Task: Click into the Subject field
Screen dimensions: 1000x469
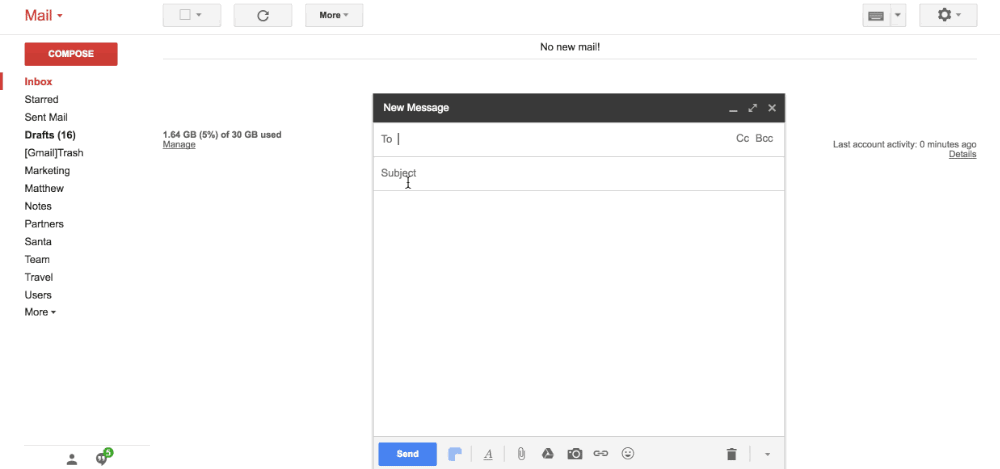Action: 560,173
